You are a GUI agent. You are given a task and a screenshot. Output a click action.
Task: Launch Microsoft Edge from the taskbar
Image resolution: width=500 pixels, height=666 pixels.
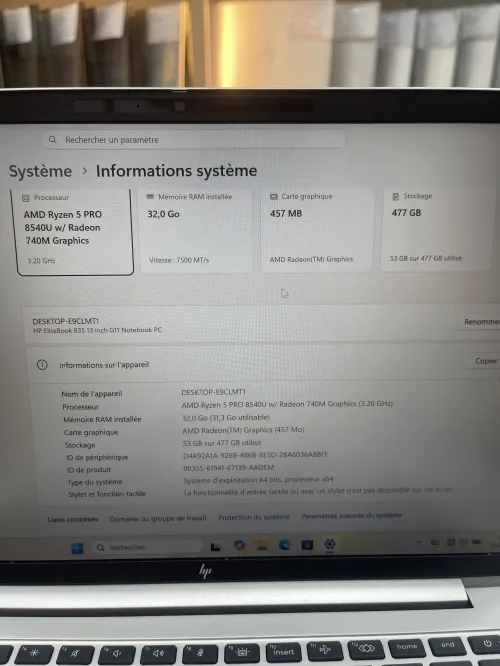(x=284, y=545)
